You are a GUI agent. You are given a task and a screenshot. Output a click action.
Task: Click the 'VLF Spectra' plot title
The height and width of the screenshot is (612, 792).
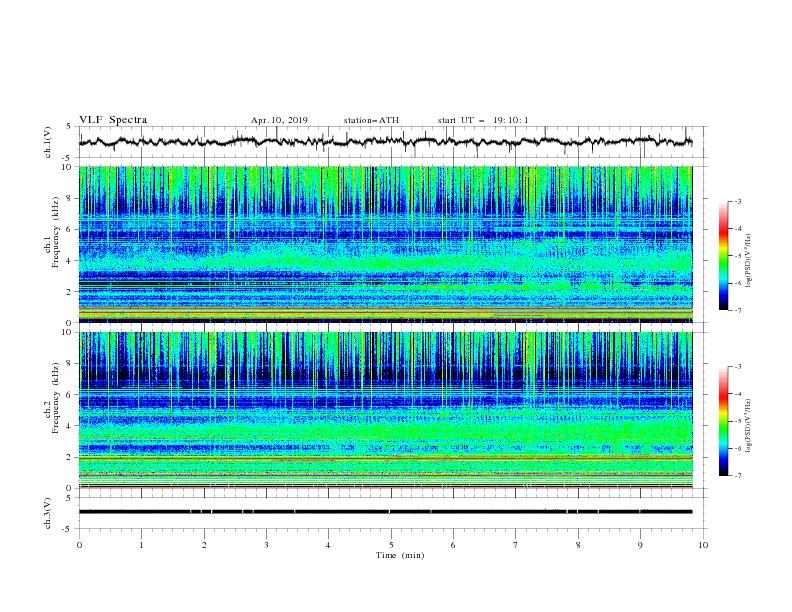113,120
